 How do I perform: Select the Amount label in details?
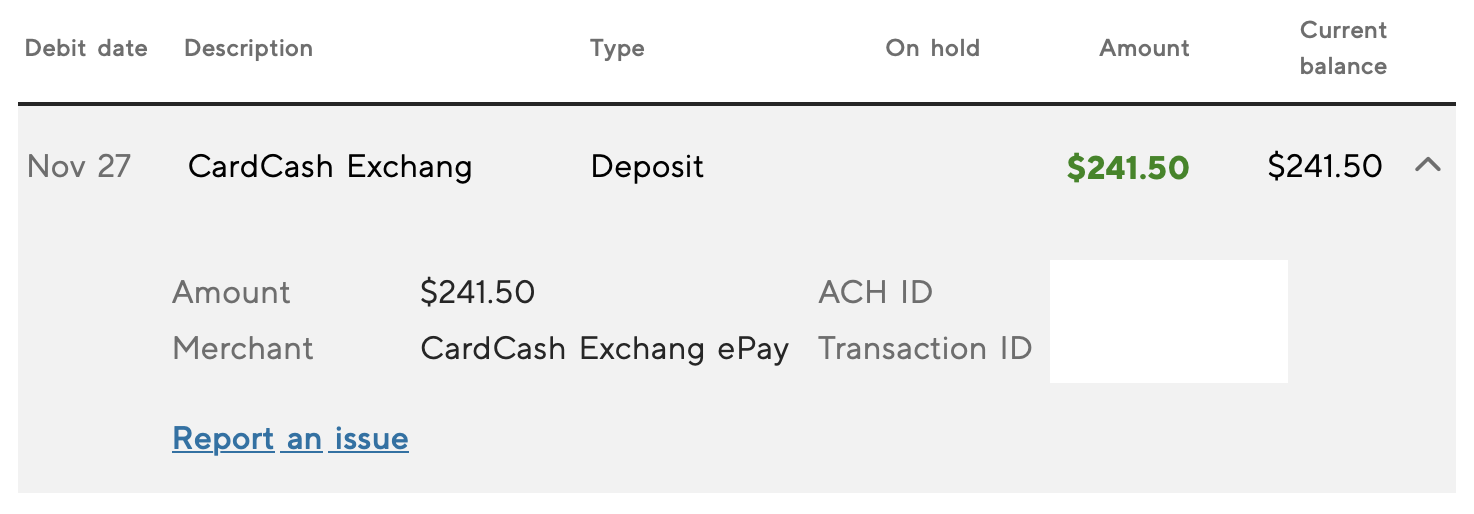(x=231, y=292)
